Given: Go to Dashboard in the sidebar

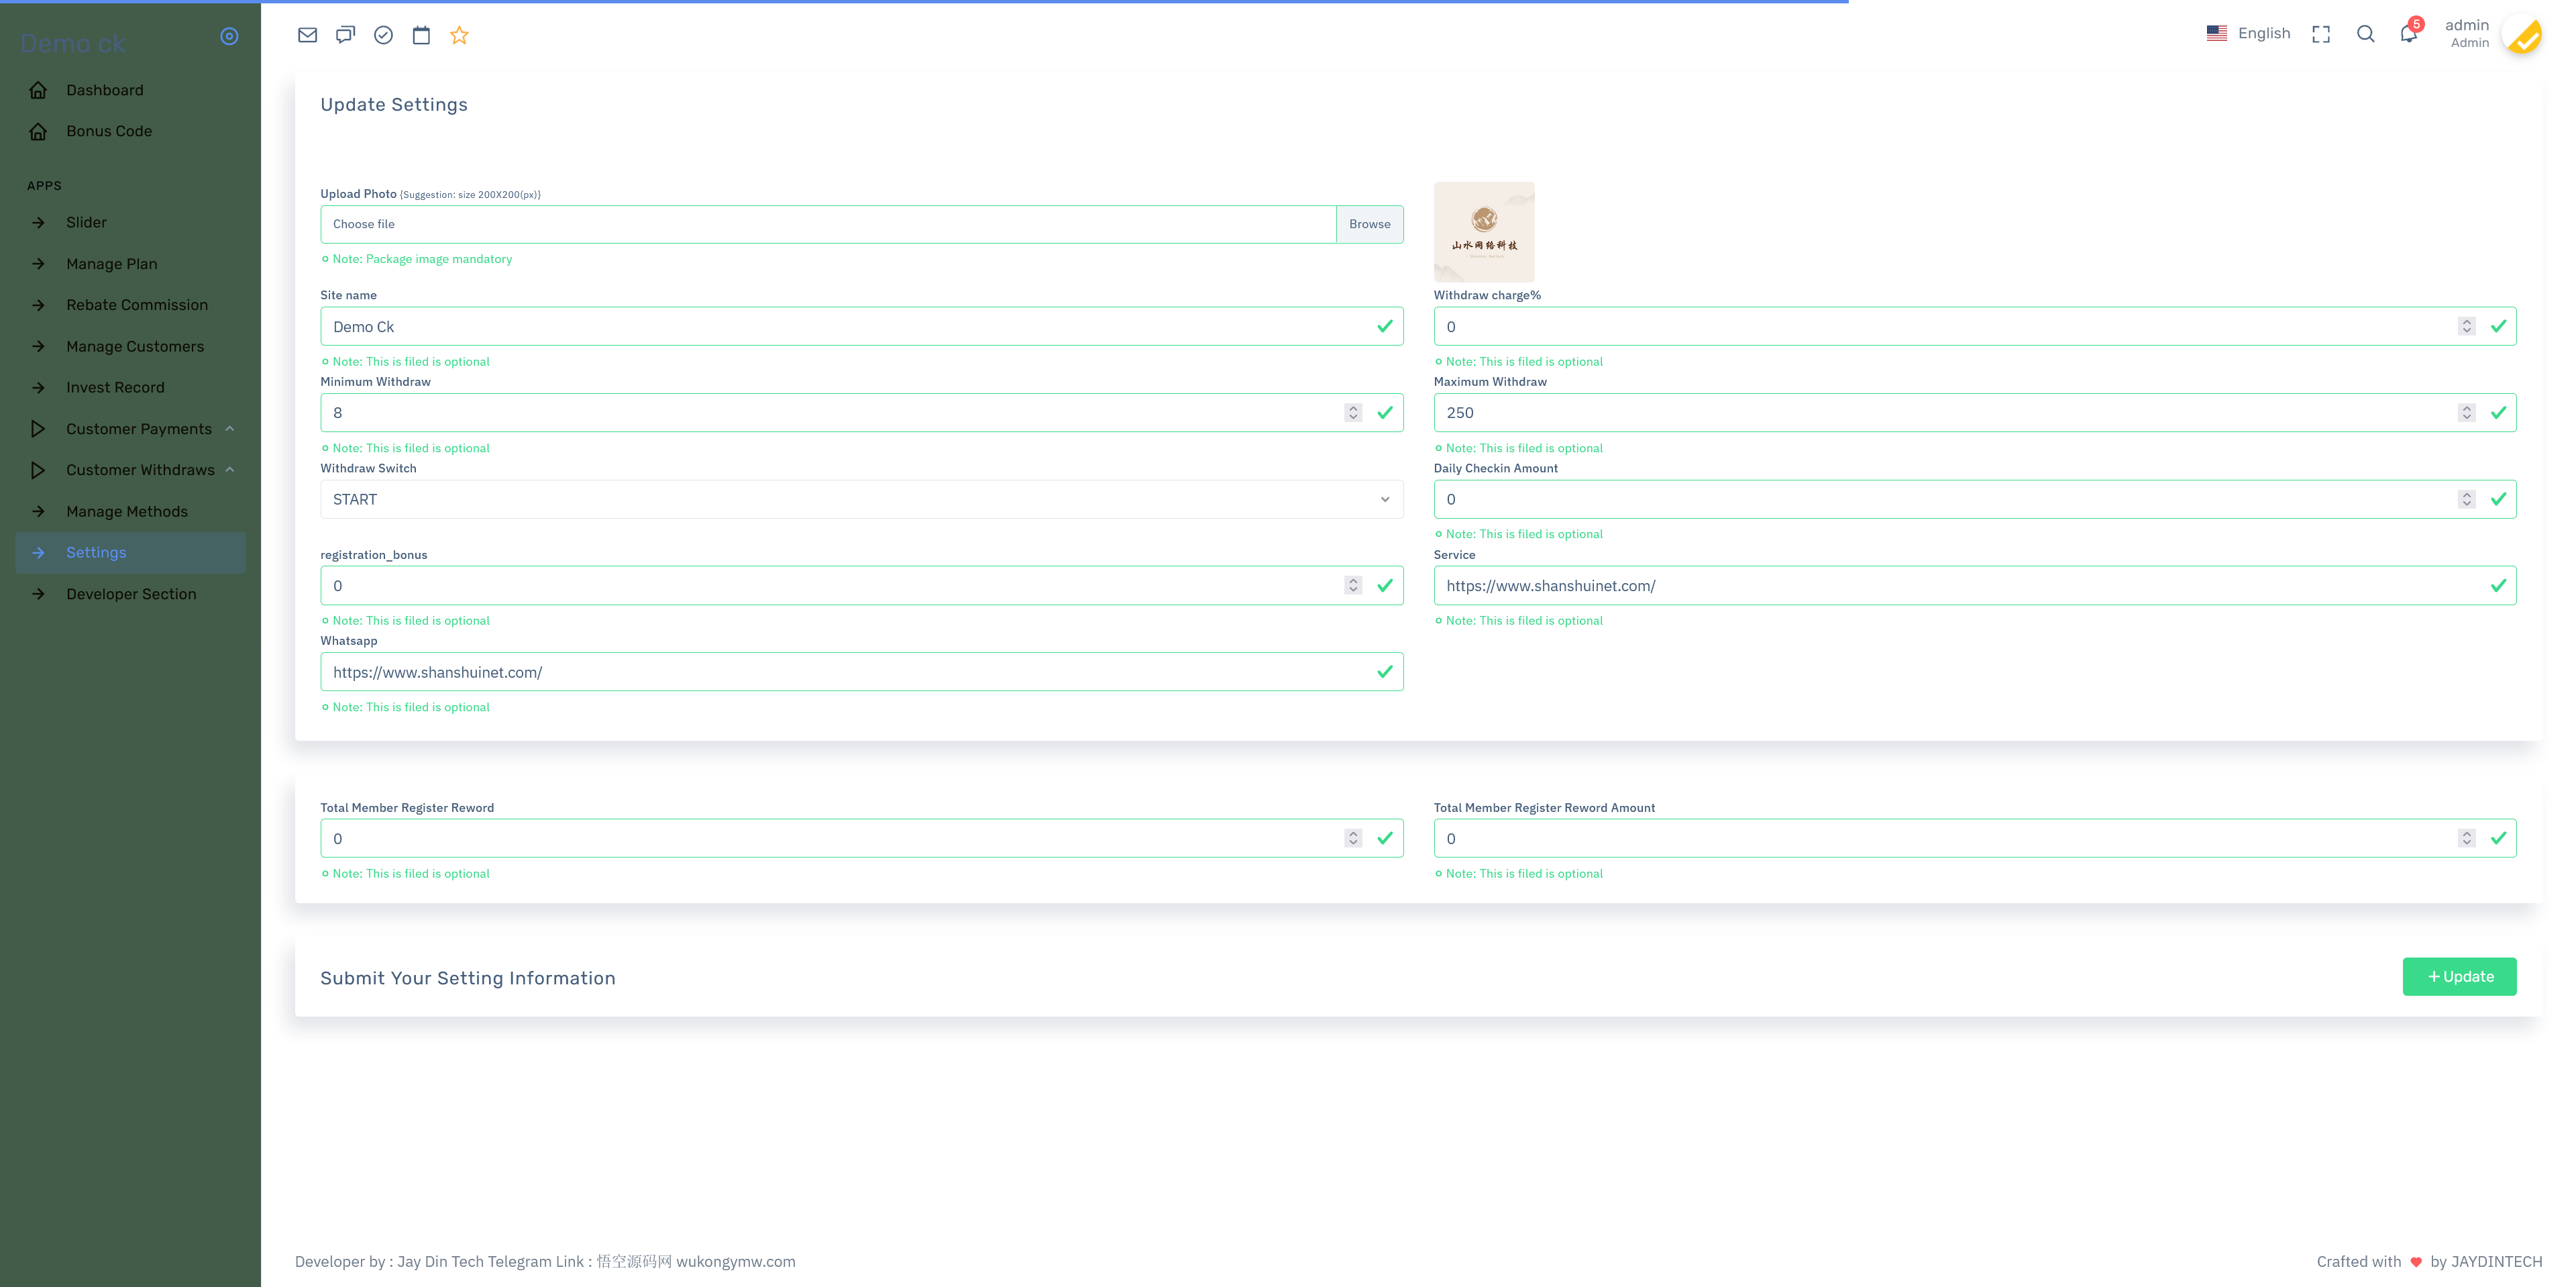Looking at the screenshot, I should [x=104, y=90].
